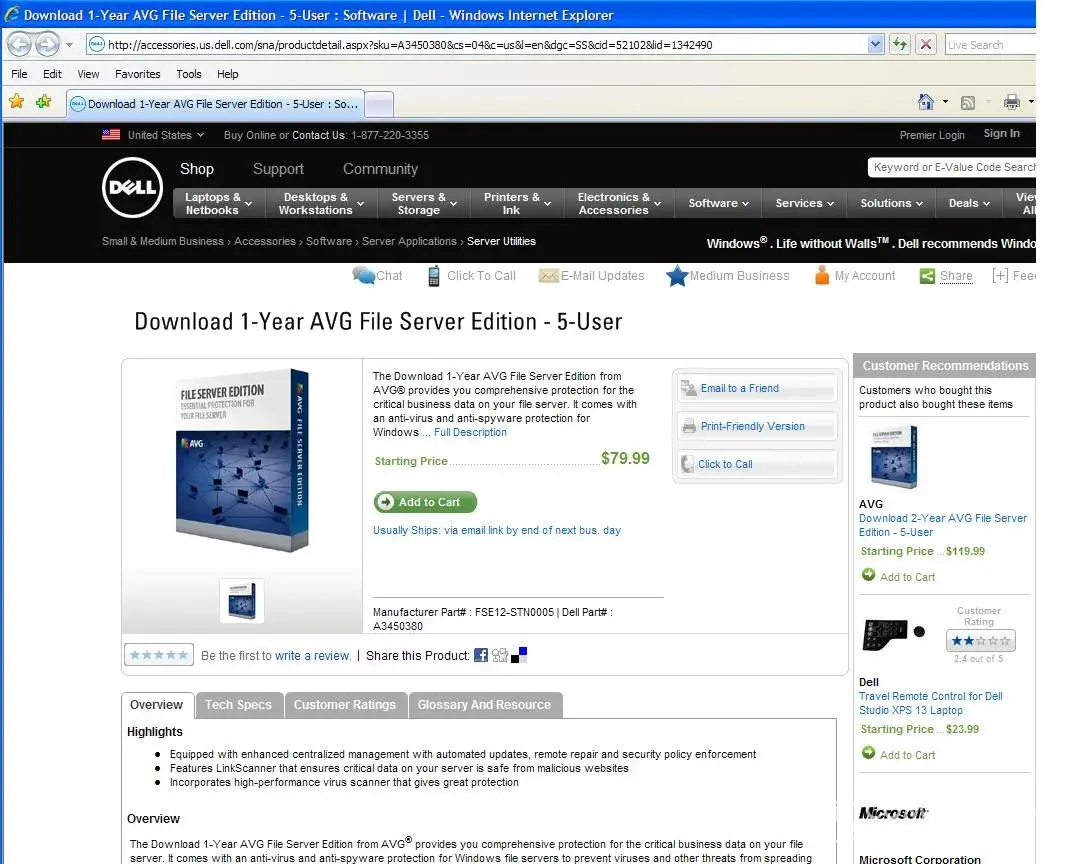Open the Glossary And Resource tab
The width and height of the screenshot is (1086, 864).
click(x=484, y=705)
